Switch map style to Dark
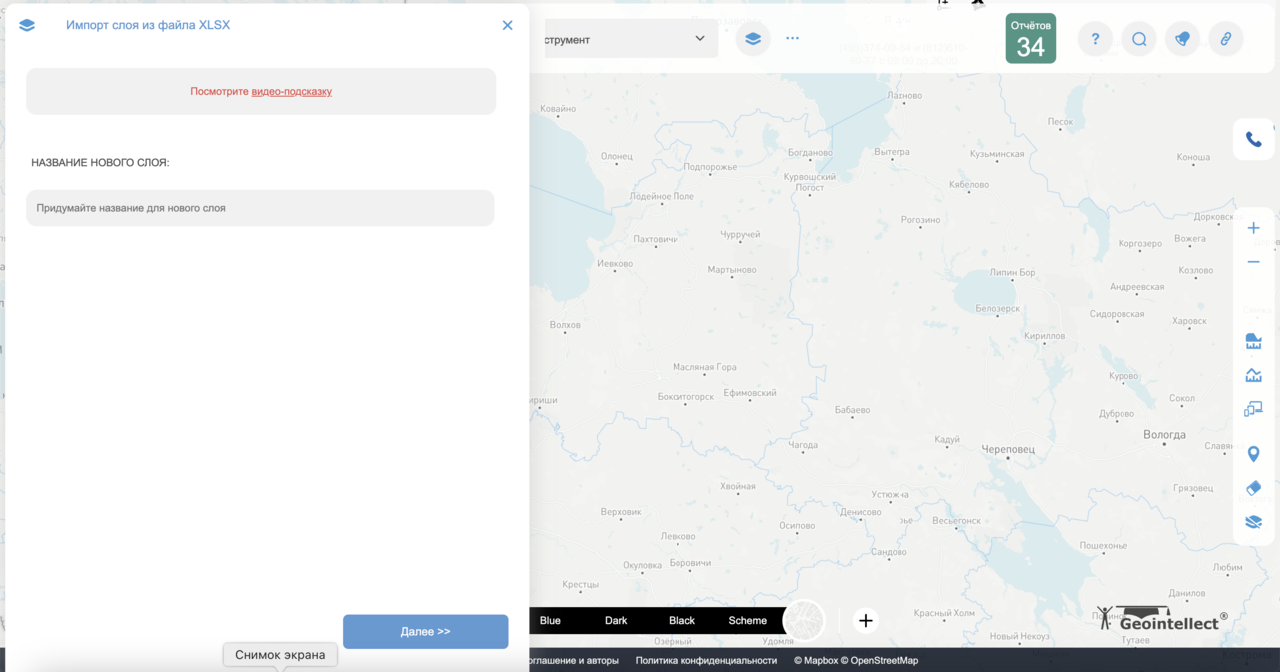The image size is (1280, 672). (x=616, y=620)
